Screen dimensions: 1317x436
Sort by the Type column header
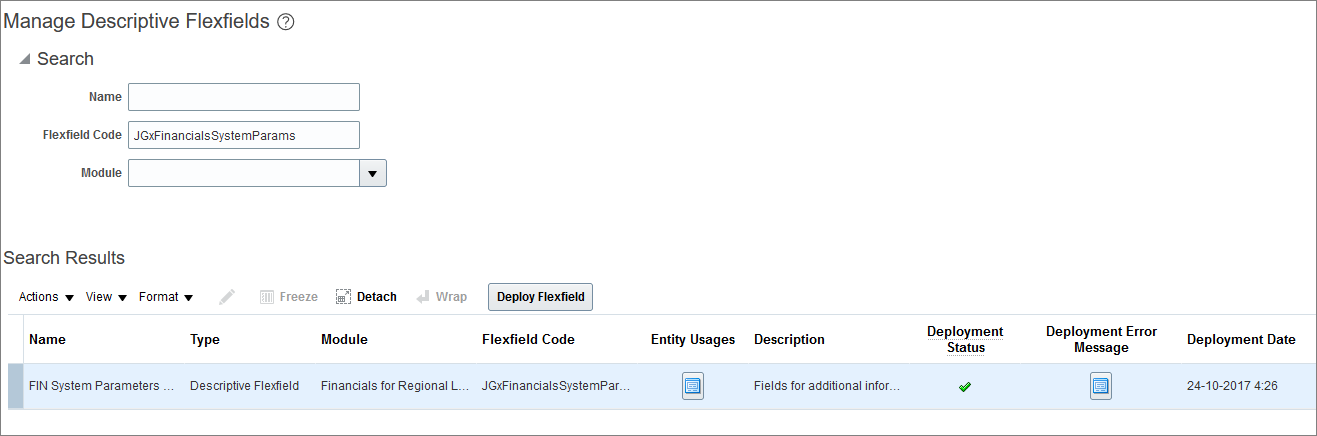[x=205, y=340]
